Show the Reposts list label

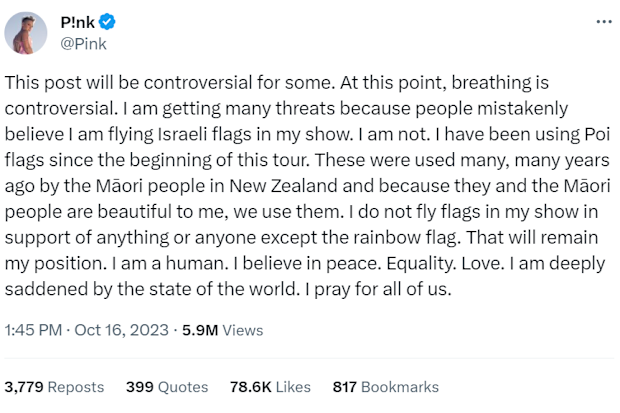point(76,387)
